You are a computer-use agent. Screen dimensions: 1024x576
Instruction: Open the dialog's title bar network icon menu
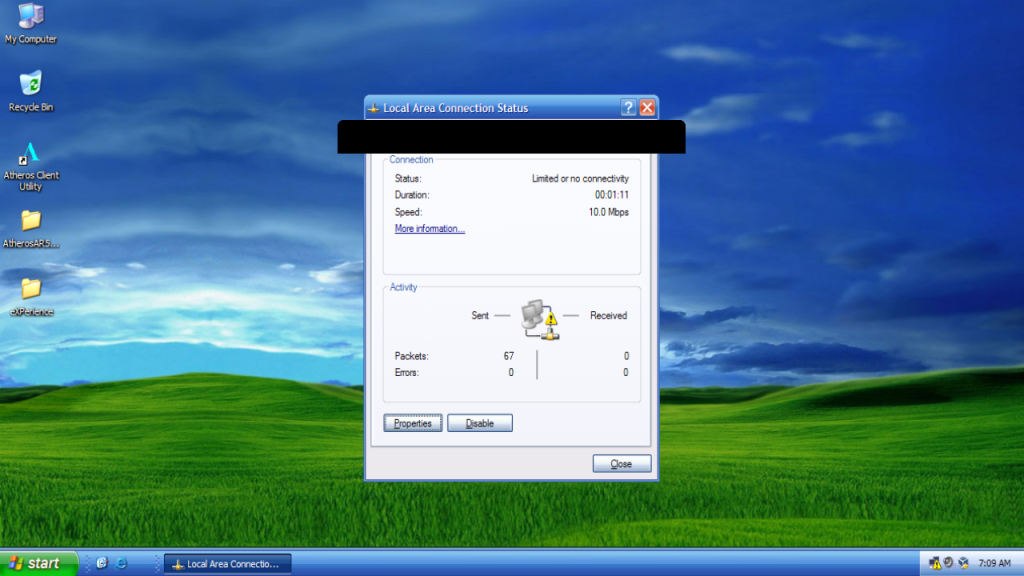pos(374,108)
